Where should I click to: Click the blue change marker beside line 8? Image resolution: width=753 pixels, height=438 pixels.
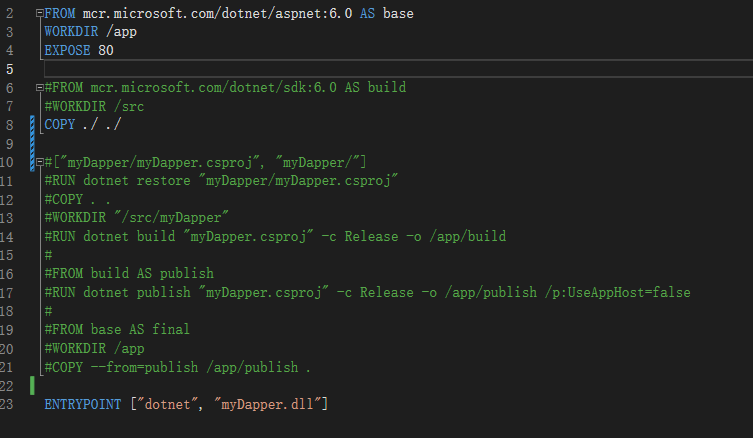(x=33, y=124)
